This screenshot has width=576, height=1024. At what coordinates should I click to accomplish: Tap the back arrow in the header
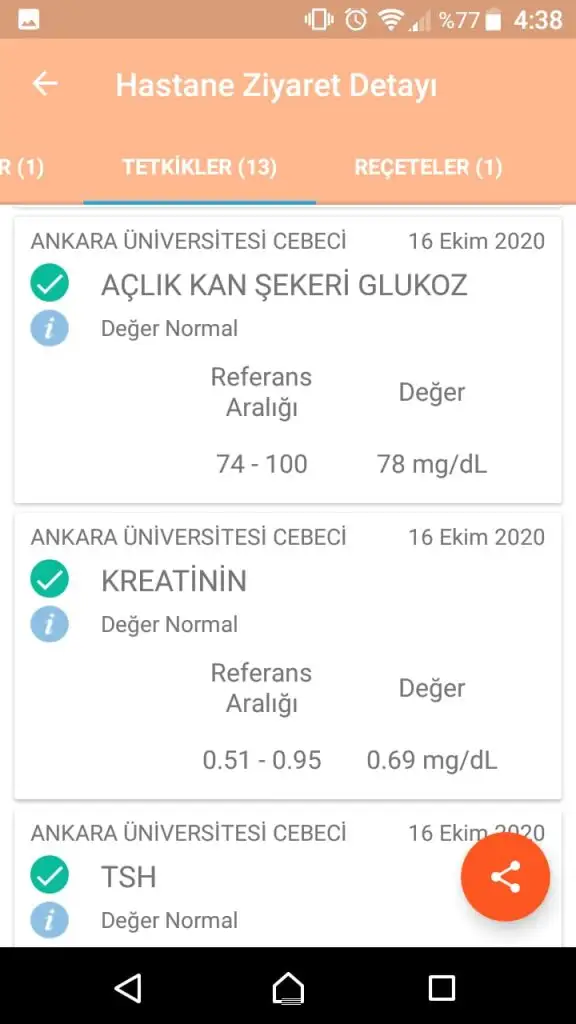45,84
